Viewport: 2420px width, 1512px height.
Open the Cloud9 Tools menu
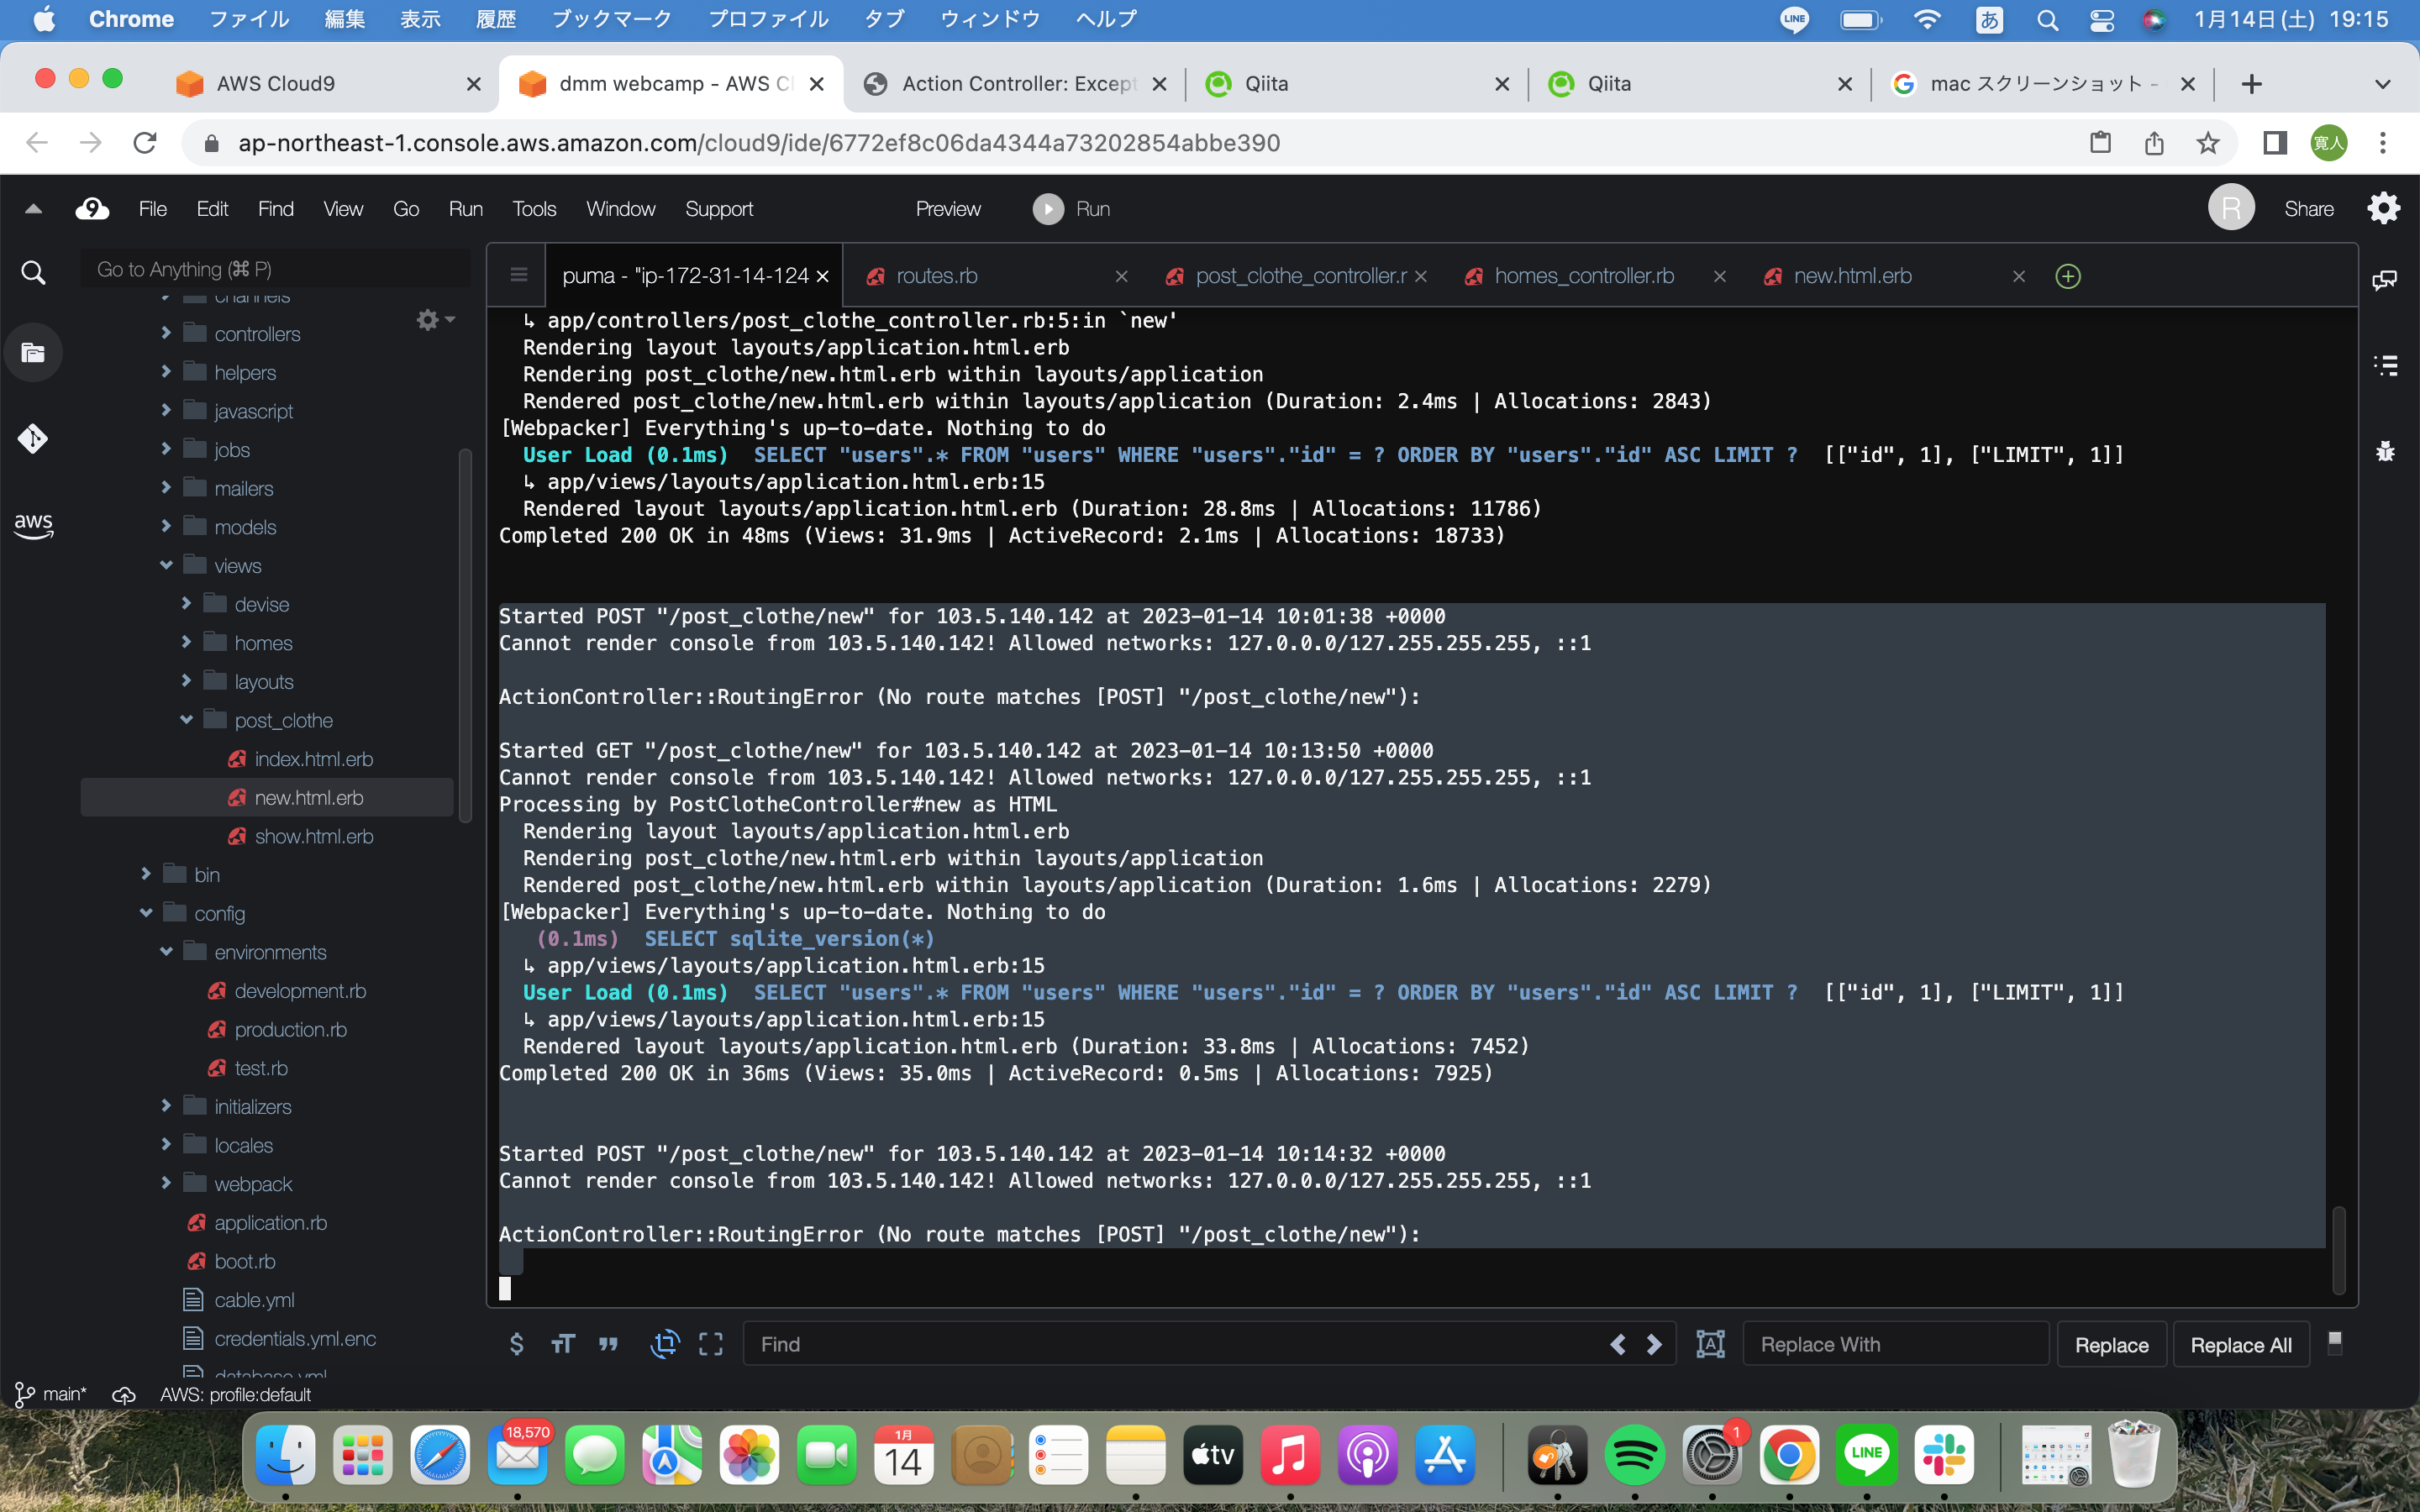tap(534, 209)
